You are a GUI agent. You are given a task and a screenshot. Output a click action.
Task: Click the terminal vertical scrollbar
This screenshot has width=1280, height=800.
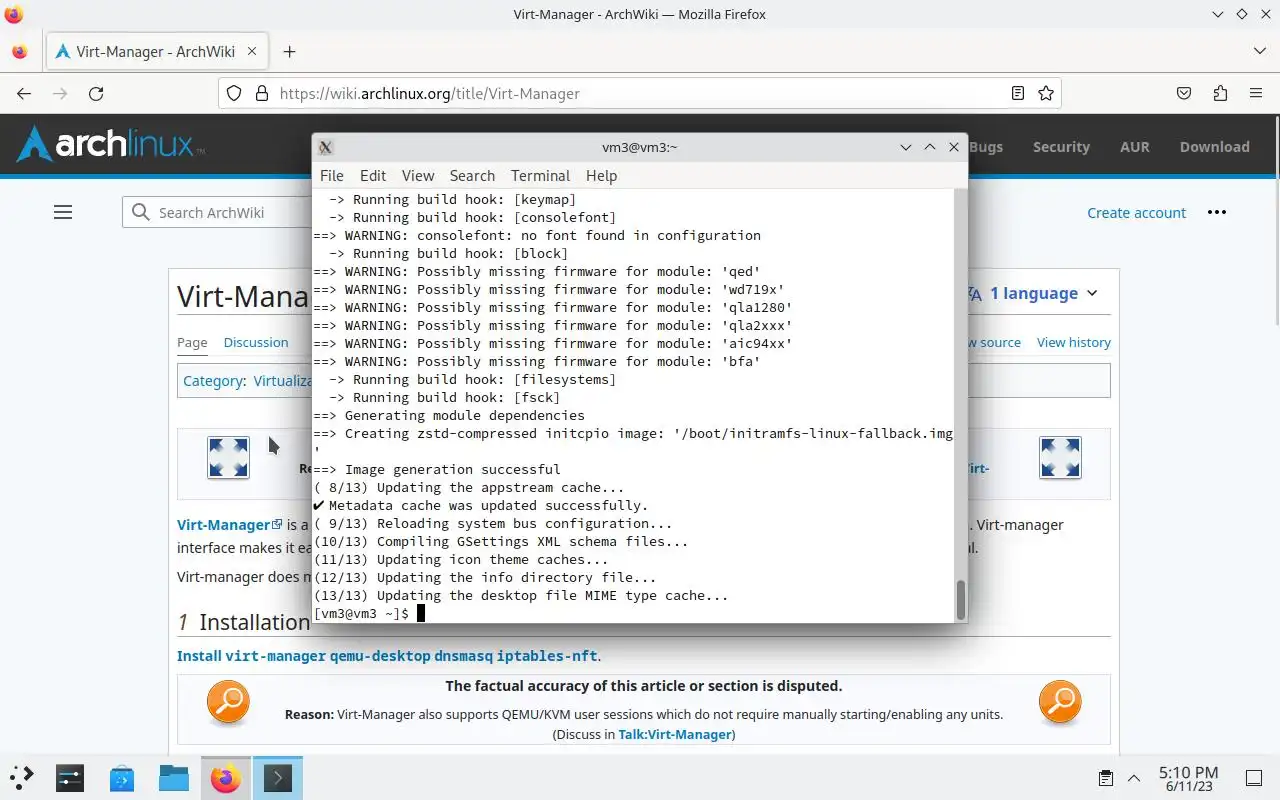click(x=961, y=600)
